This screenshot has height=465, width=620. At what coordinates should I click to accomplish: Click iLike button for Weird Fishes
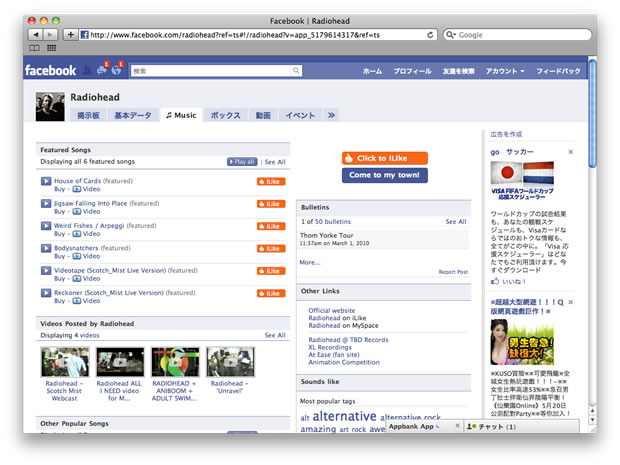(271, 226)
